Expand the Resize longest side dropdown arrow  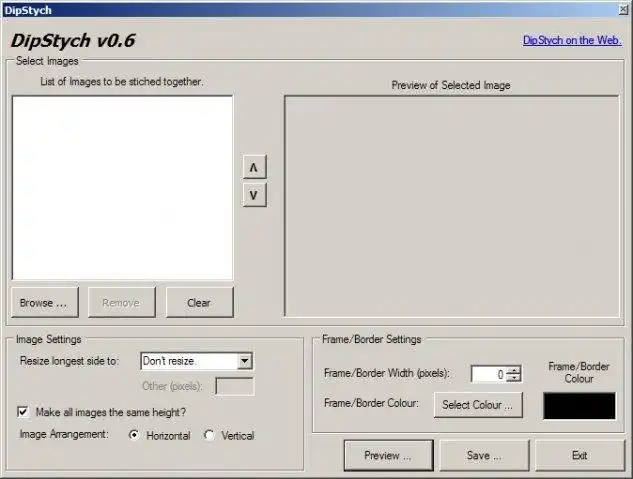click(x=245, y=361)
